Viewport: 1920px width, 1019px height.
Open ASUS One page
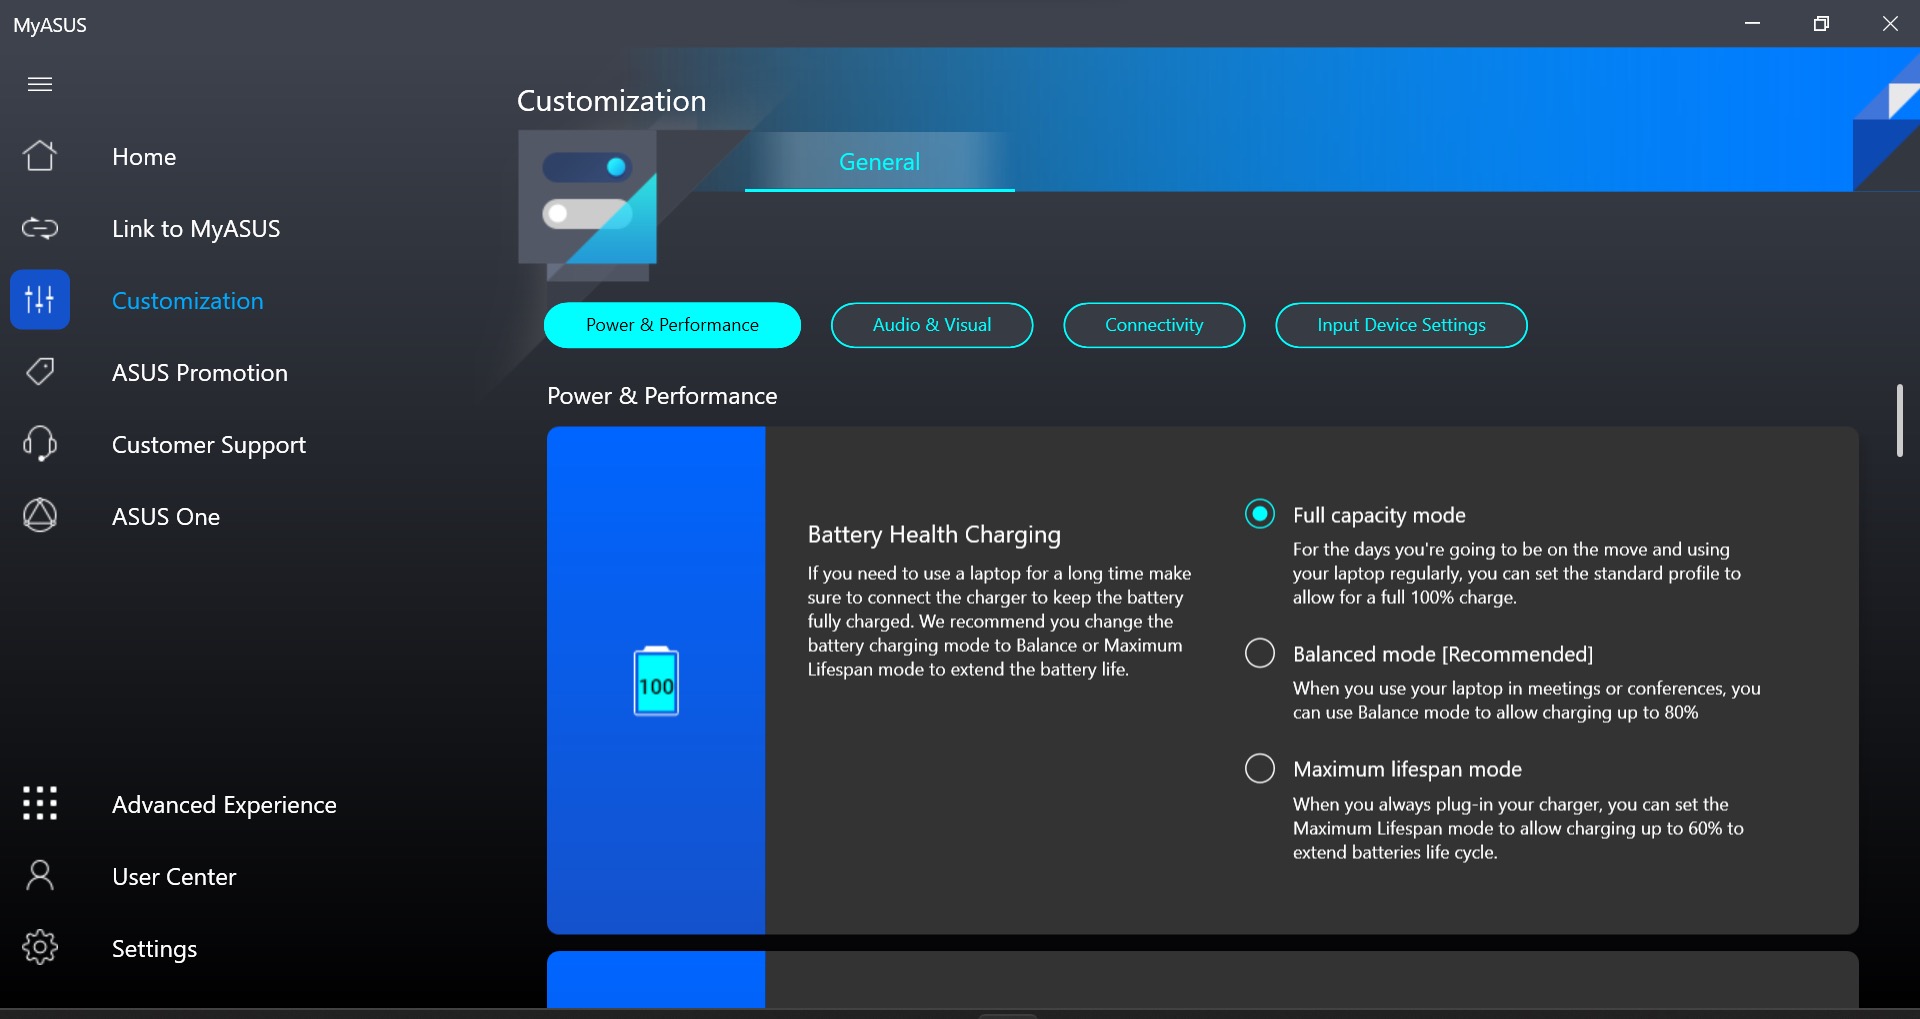pyautogui.click(x=166, y=517)
